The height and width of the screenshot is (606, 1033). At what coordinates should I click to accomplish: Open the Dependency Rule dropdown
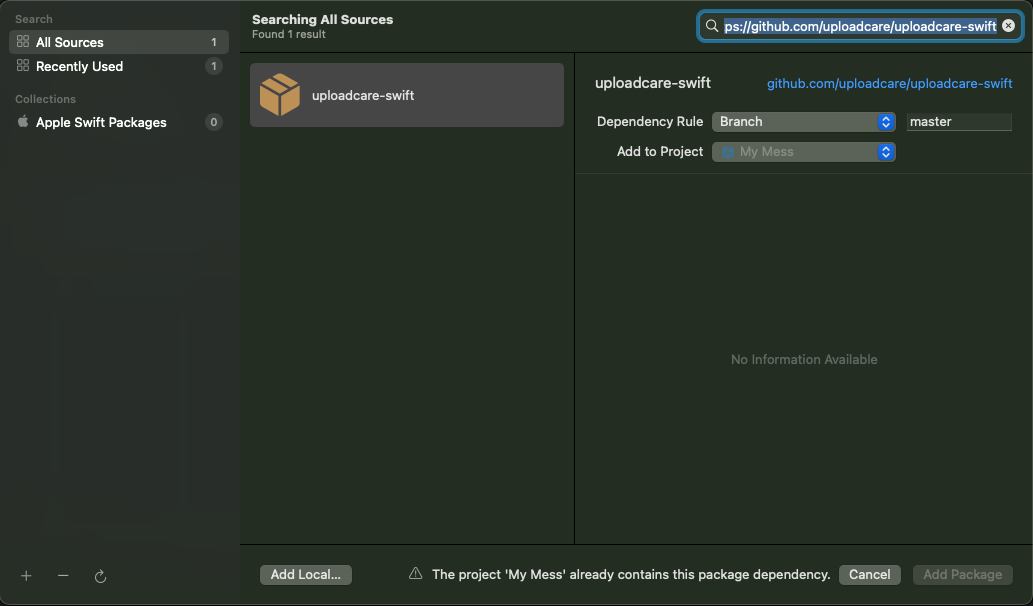tap(803, 121)
